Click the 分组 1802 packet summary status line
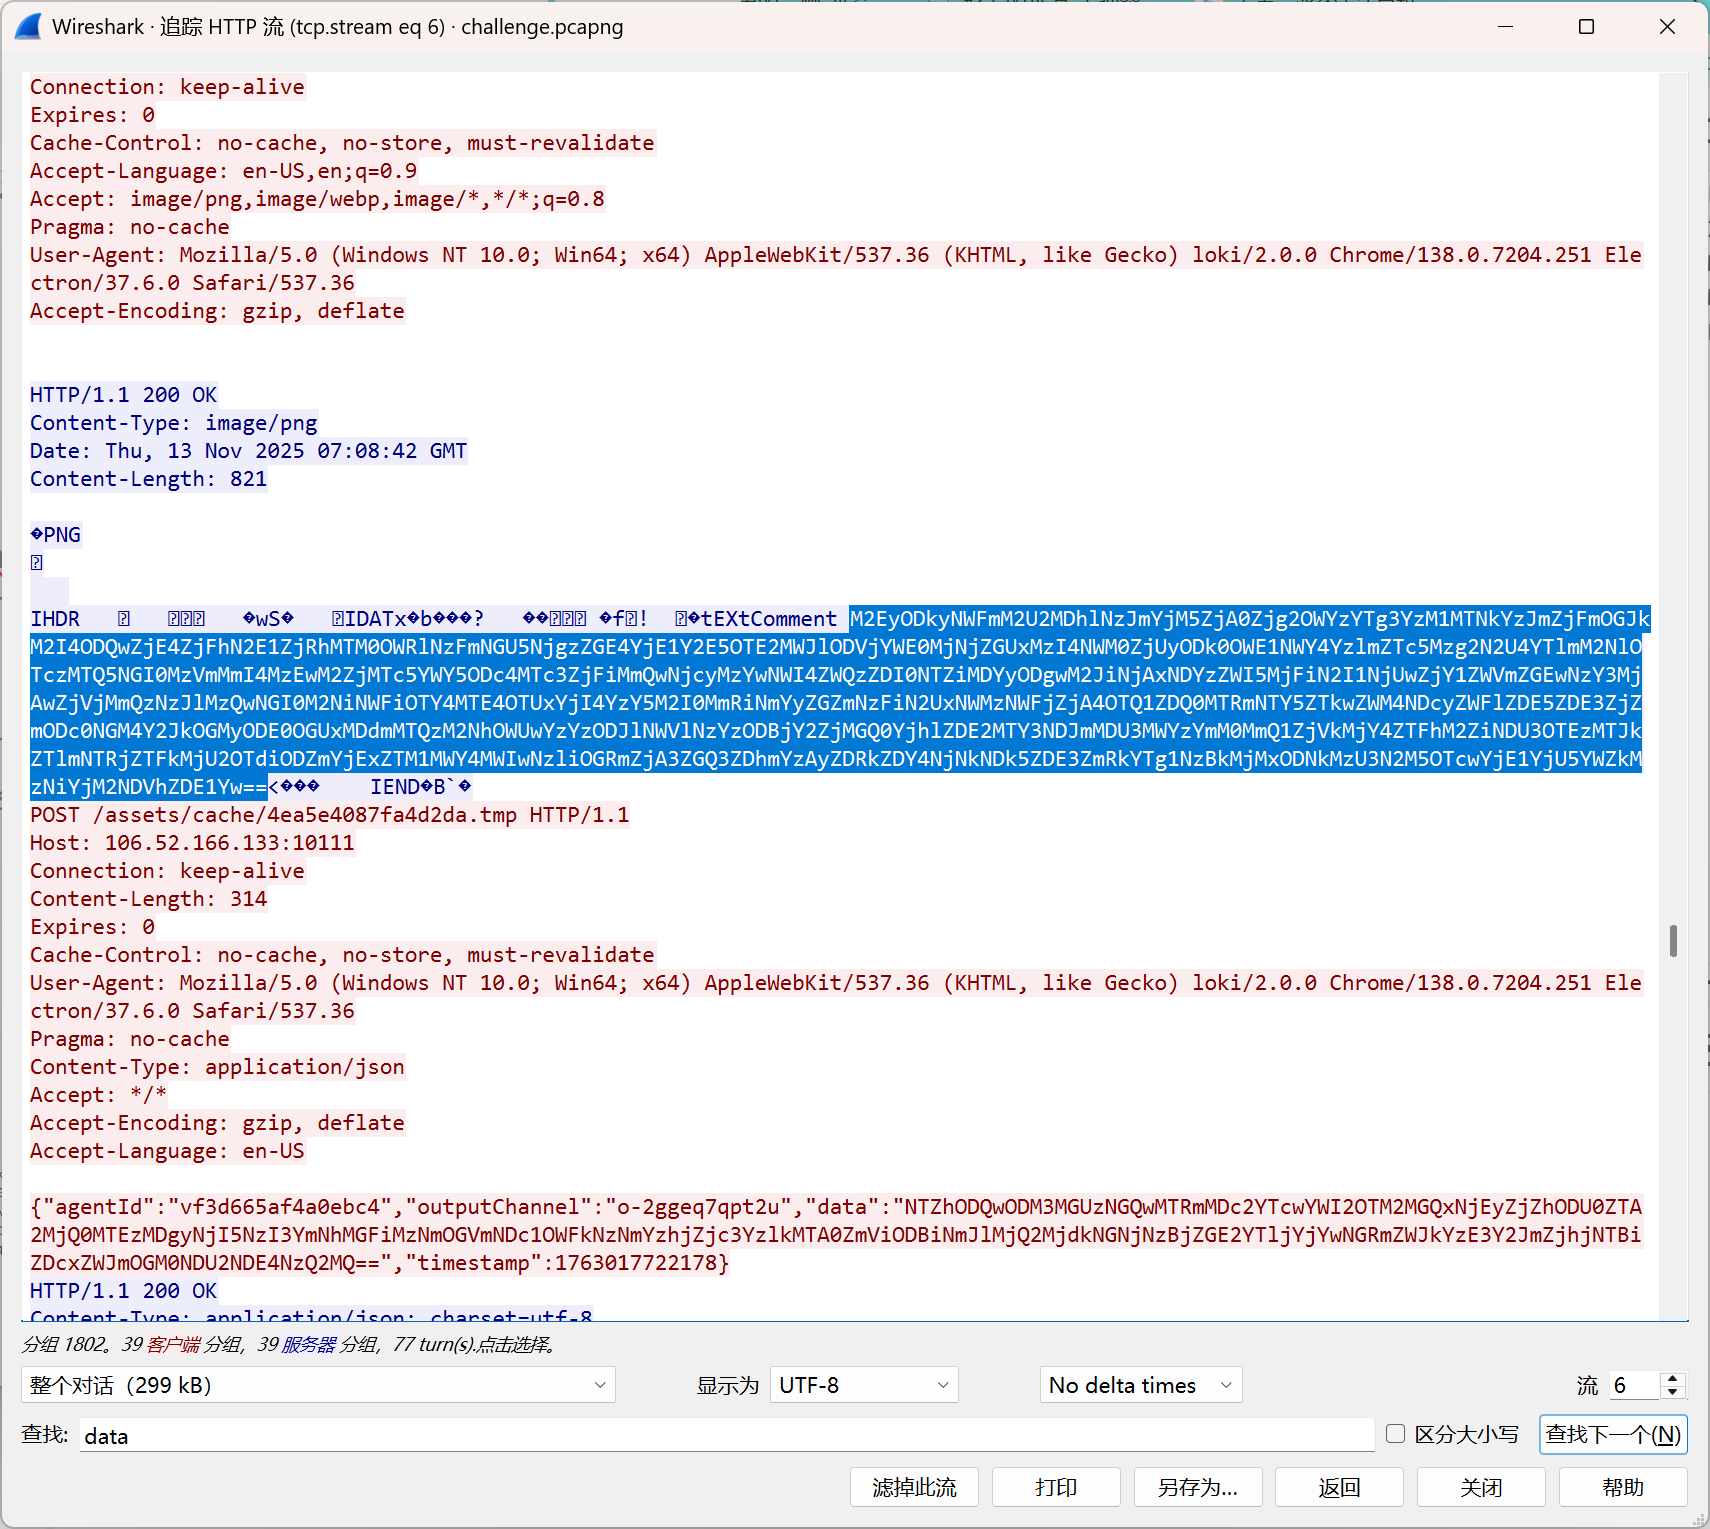The image size is (1710, 1529). pos(289,1344)
